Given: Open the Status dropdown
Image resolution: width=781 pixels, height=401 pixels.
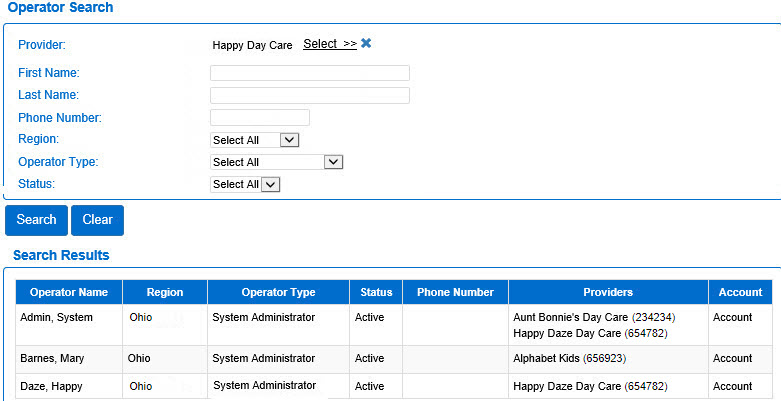Looking at the screenshot, I should tap(245, 184).
